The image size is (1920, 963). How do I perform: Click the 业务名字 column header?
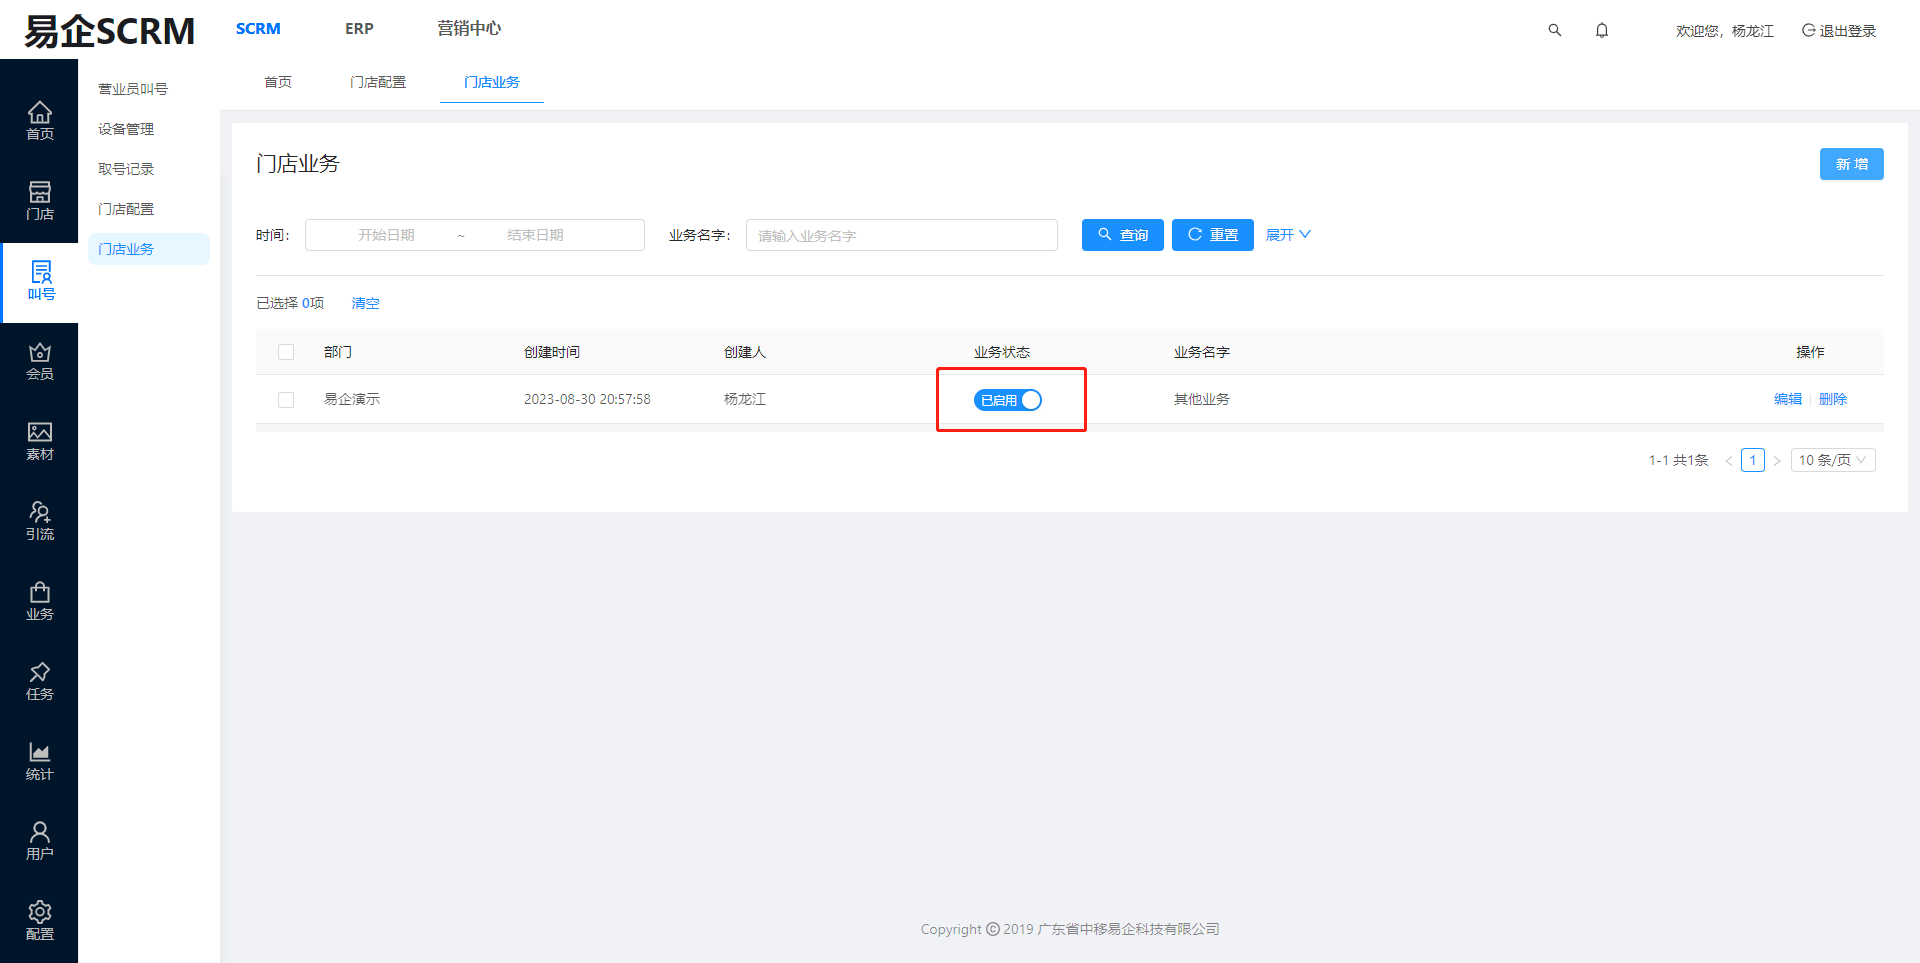pyautogui.click(x=1202, y=352)
